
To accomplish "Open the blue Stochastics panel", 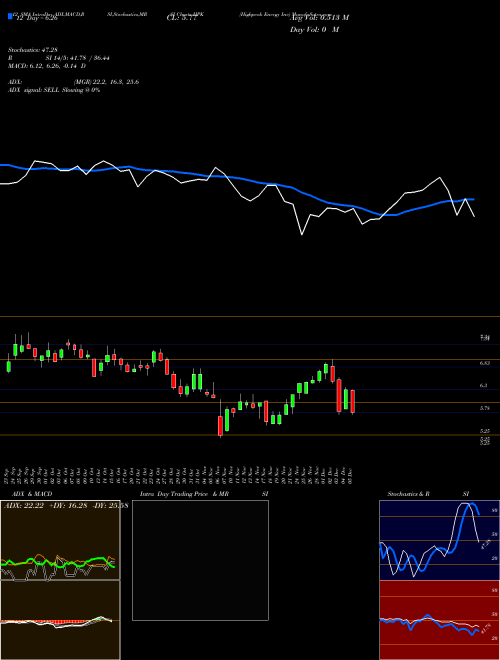I will coord(439,540).
